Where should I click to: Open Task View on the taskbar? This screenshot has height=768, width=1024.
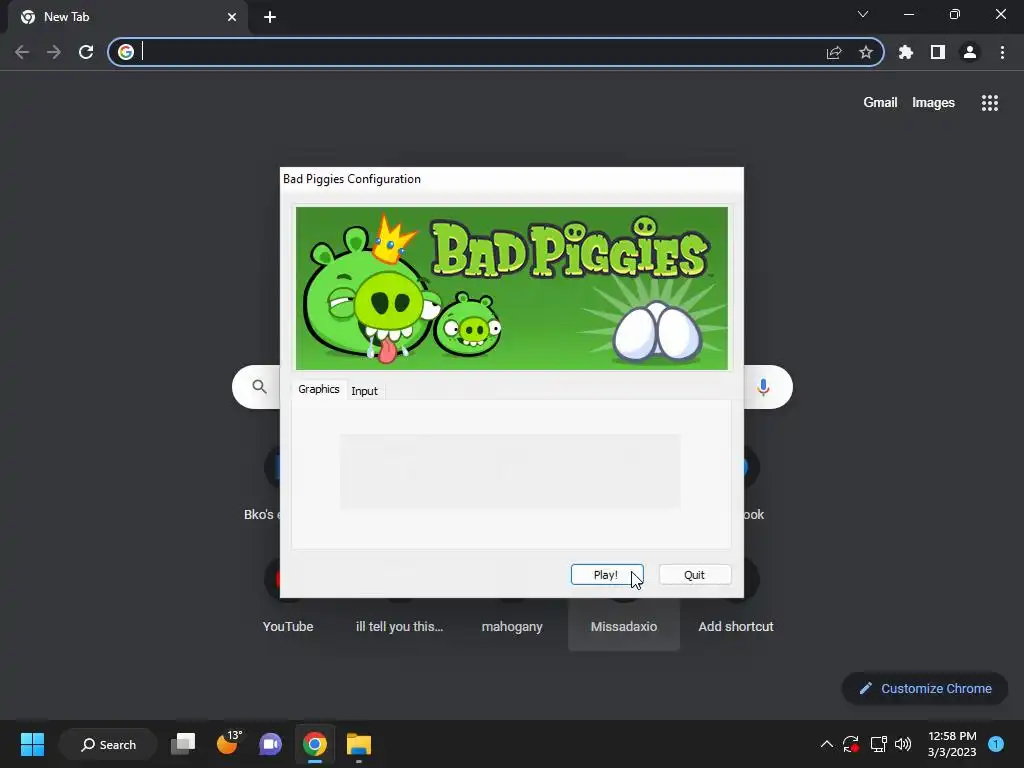click(183, 744)
